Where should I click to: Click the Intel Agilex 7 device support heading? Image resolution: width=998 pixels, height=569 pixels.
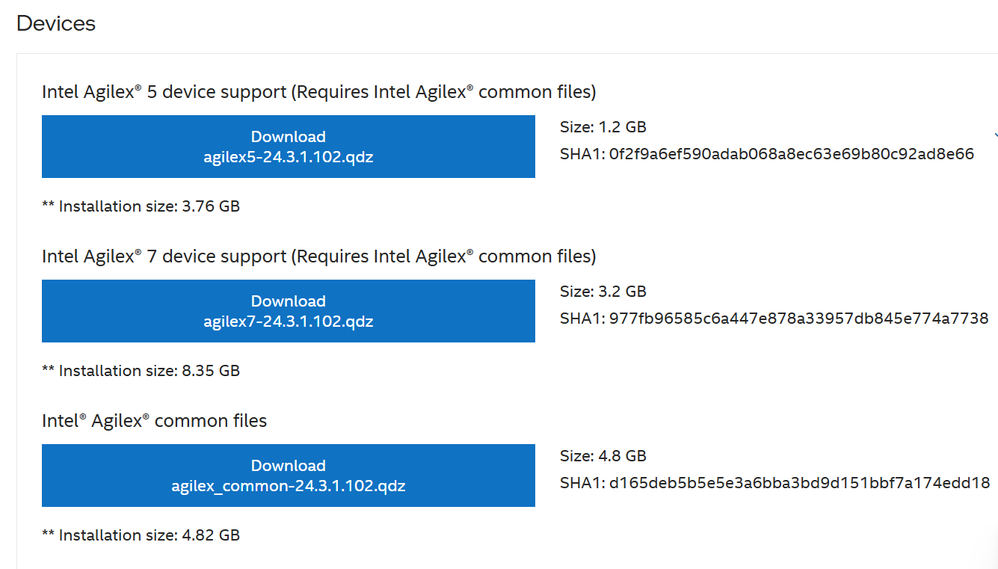[318, 257]
